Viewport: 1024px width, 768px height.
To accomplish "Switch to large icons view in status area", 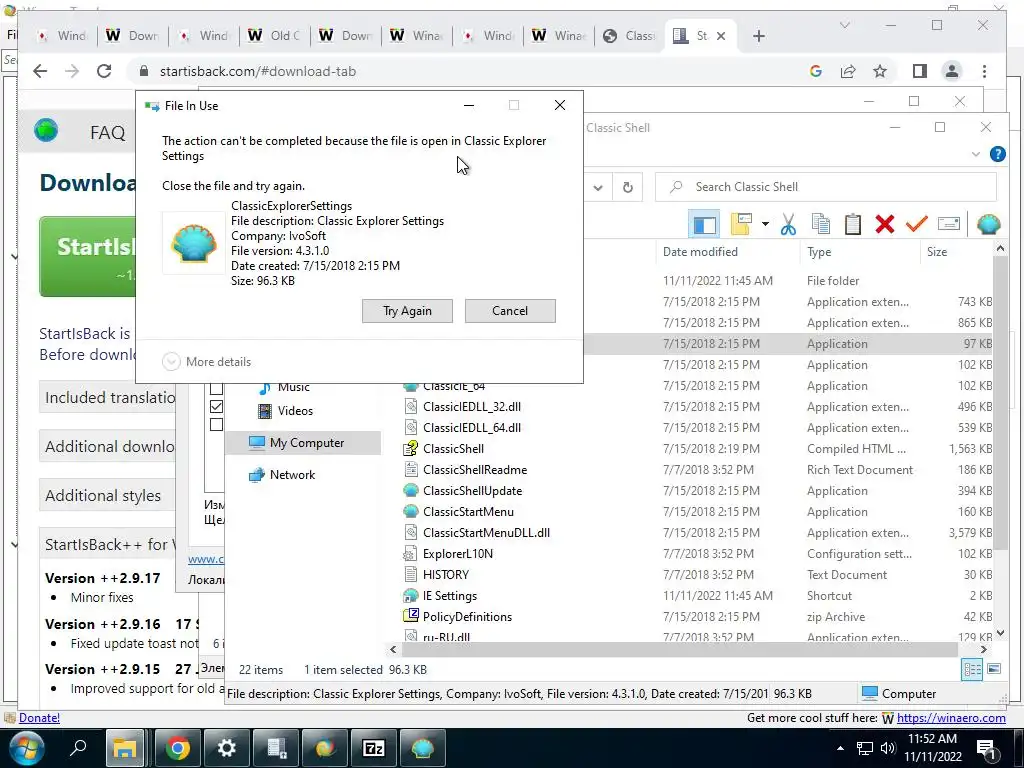I will [x=994, y=669].
